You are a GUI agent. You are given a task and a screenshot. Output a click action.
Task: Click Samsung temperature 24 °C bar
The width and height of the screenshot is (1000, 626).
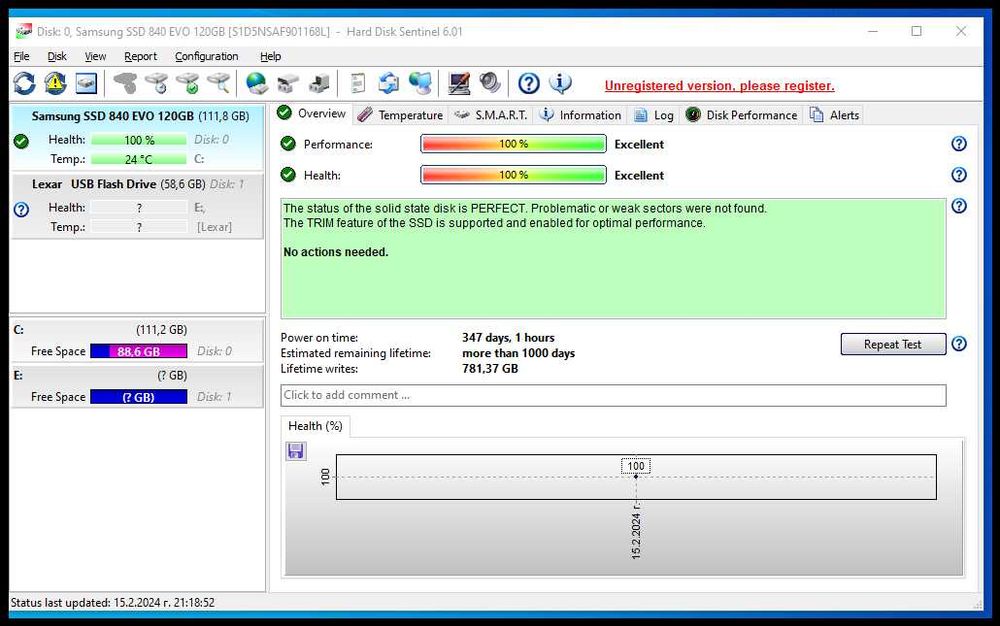pyautogui.click(x=138, y=159)
